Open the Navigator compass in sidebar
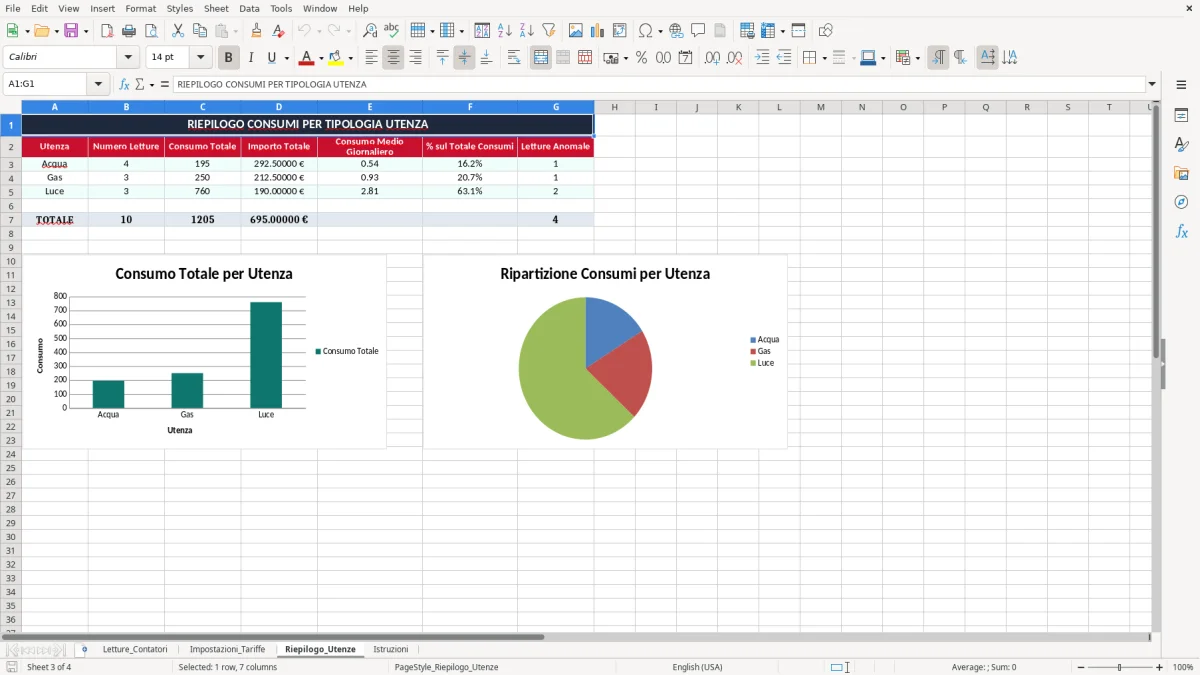Image resolution: width=1200 pixels, height=675 pixels. [x=1181, y=202]
